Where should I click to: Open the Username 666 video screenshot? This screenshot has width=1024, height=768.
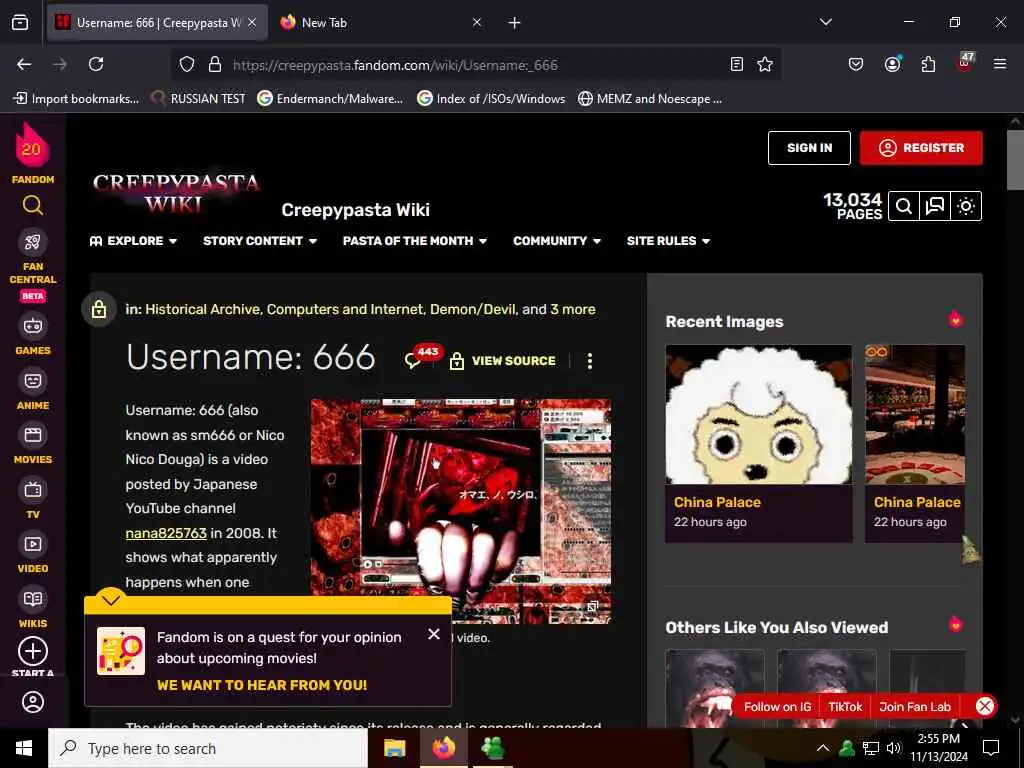[x=461, y=511]
